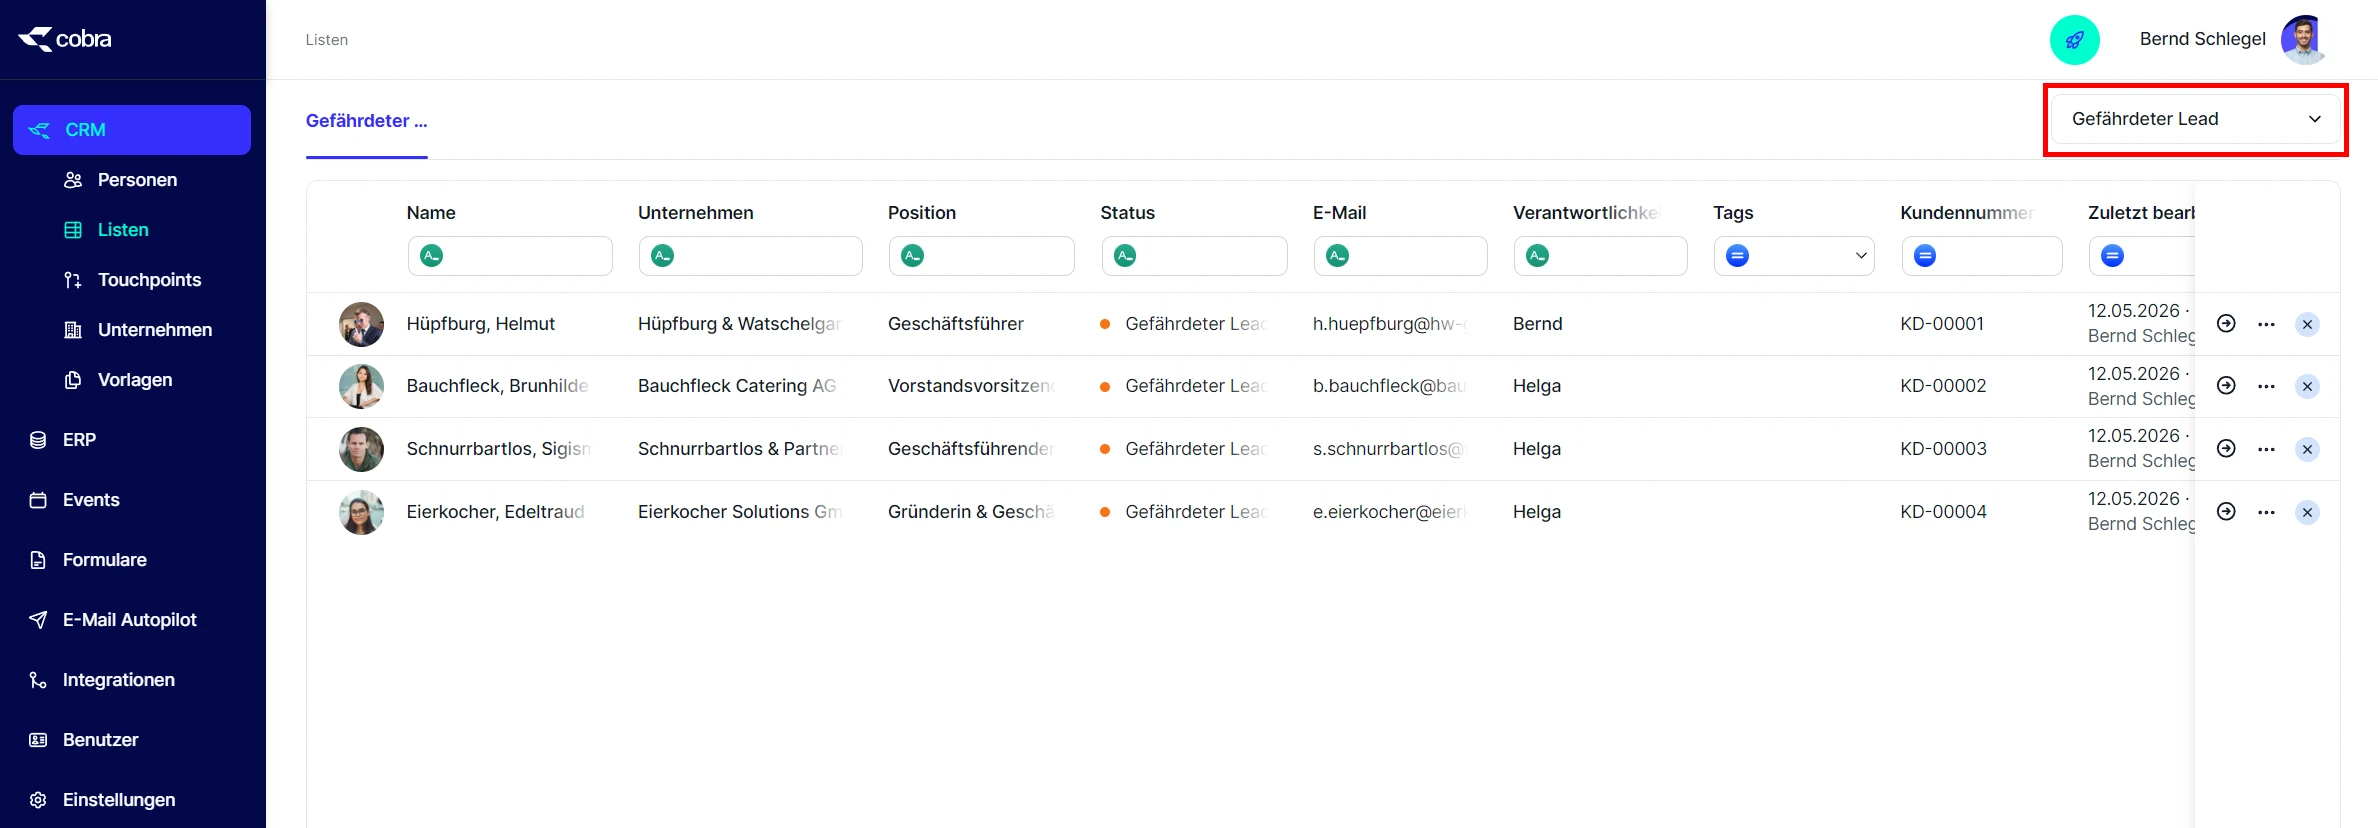Click Hüpfburg, Helmut avatar photo
Screen dimensions: 2378x828
pos(361,324)
